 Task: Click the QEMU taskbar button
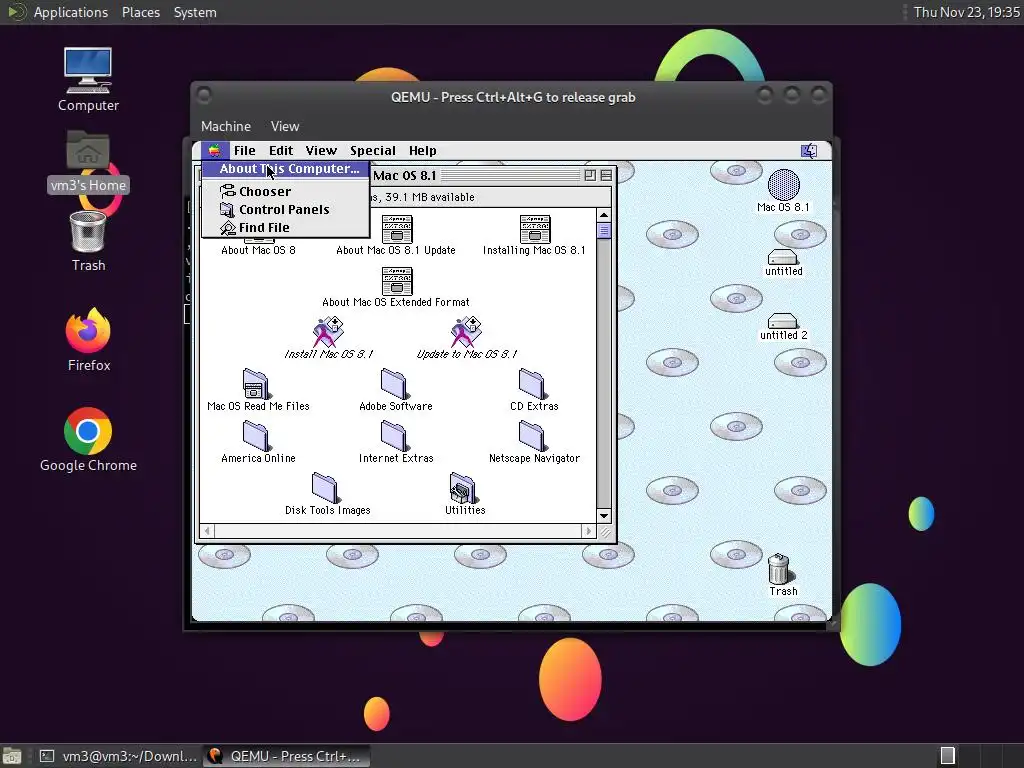286,756
